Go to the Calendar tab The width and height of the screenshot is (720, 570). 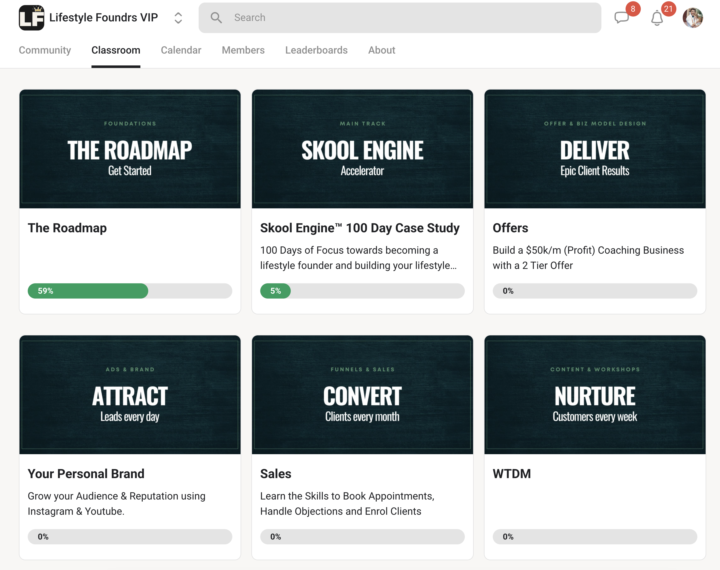click(181, 50)
